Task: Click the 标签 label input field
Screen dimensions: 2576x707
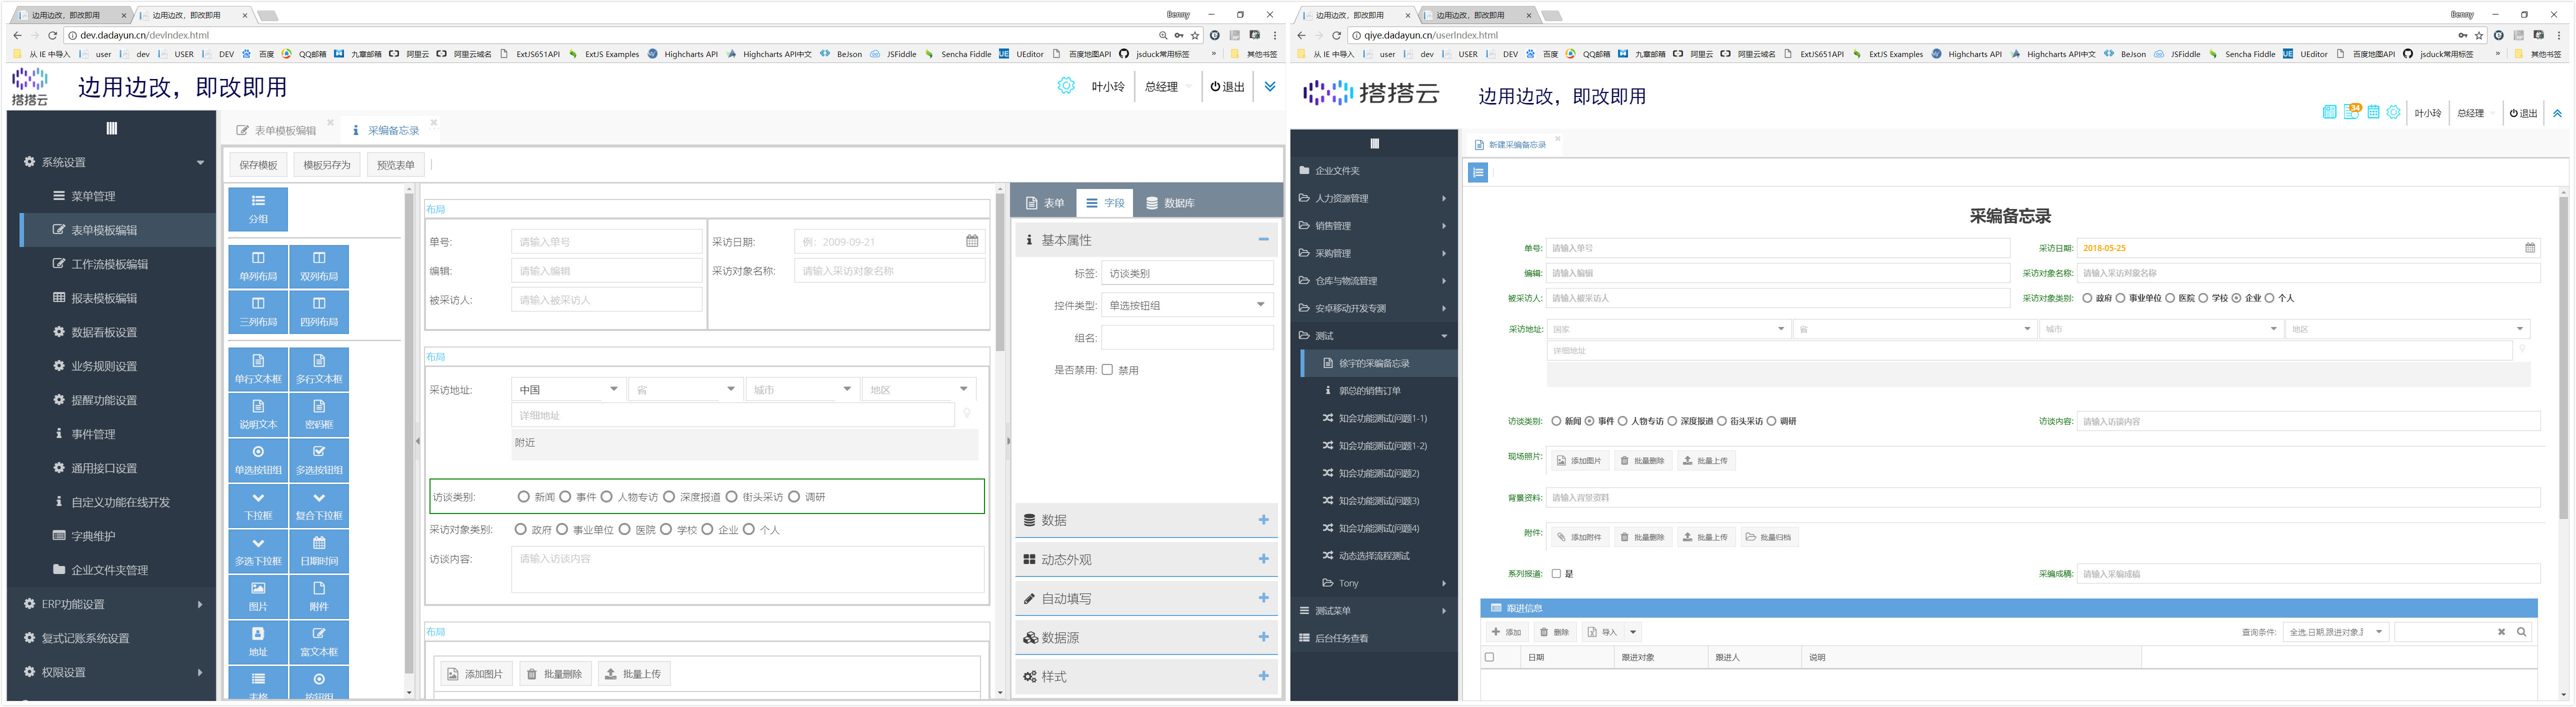Action: [x=1187, y=273]
